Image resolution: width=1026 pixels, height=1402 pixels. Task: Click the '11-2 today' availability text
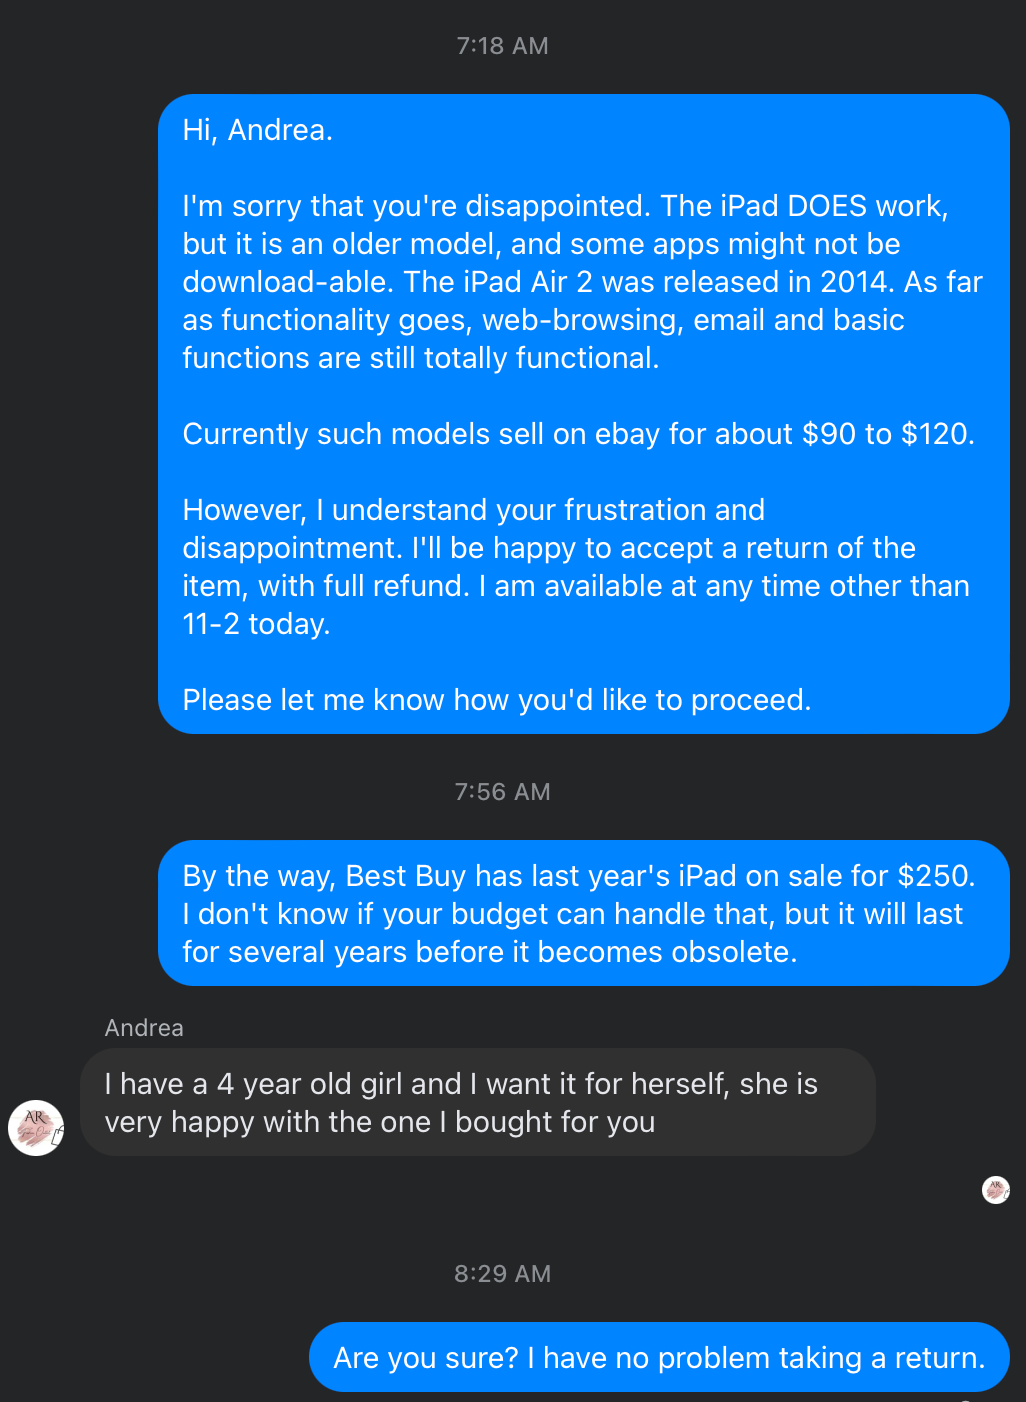click(x=254, y=624)
